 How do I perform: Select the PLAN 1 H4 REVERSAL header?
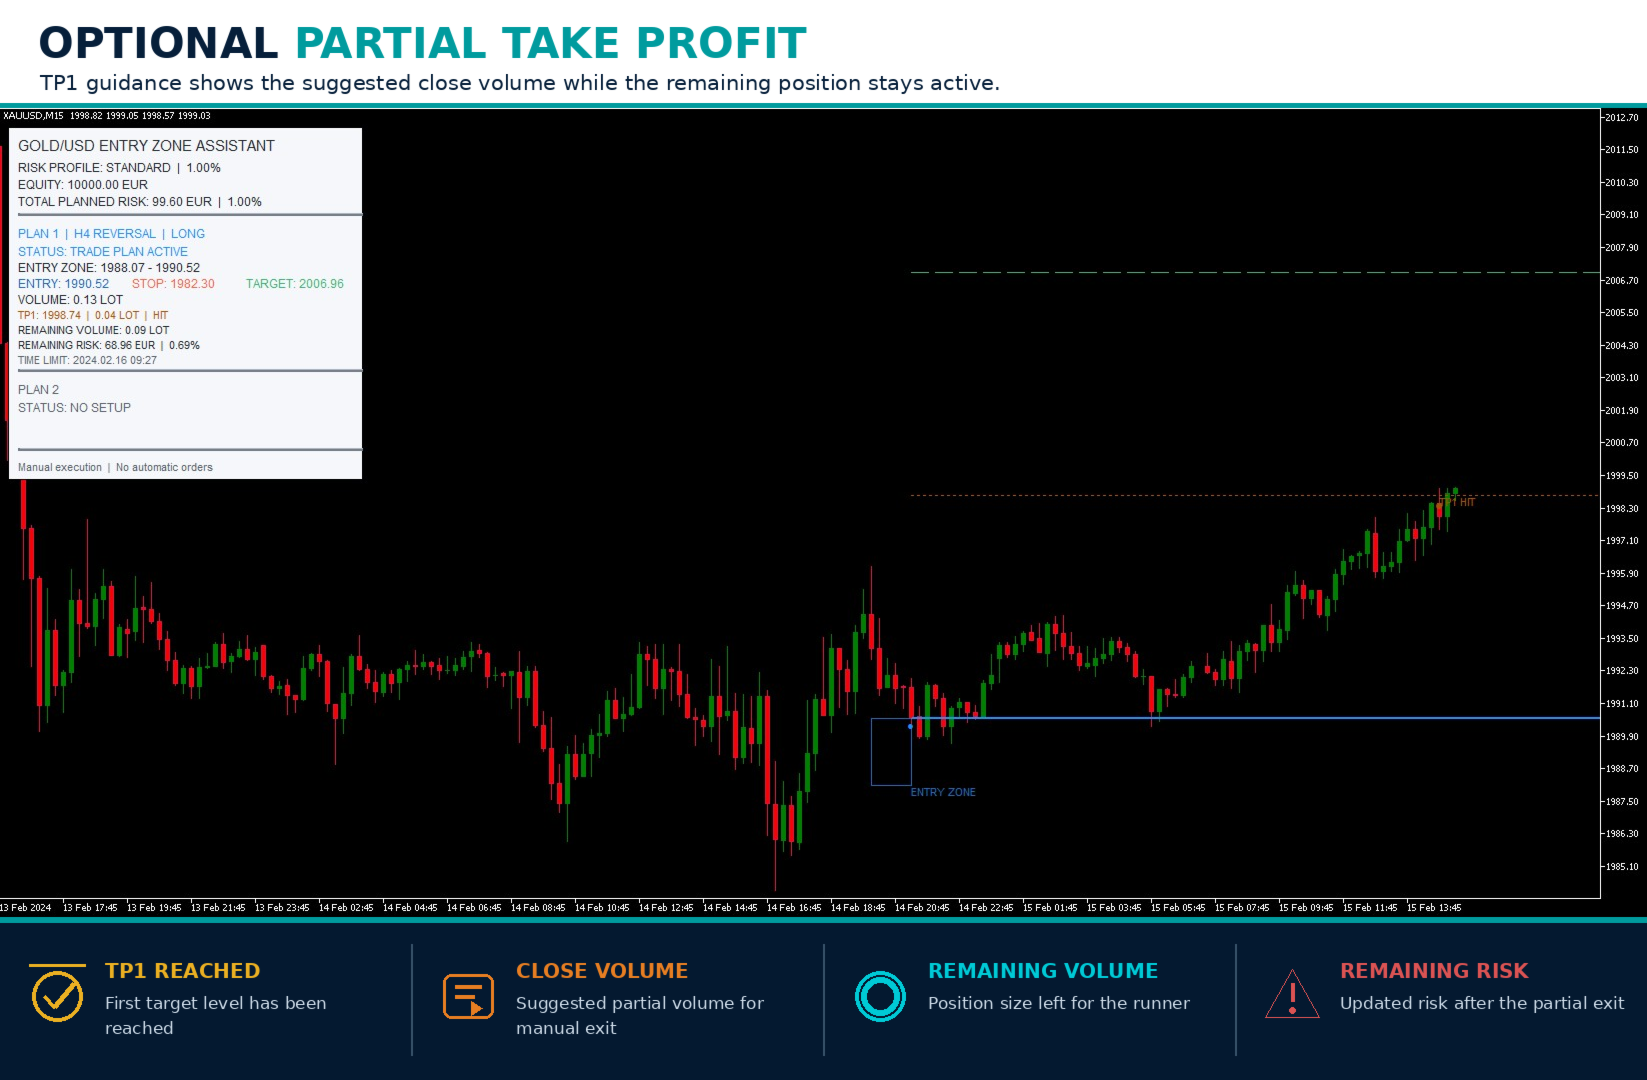[111, 234]
